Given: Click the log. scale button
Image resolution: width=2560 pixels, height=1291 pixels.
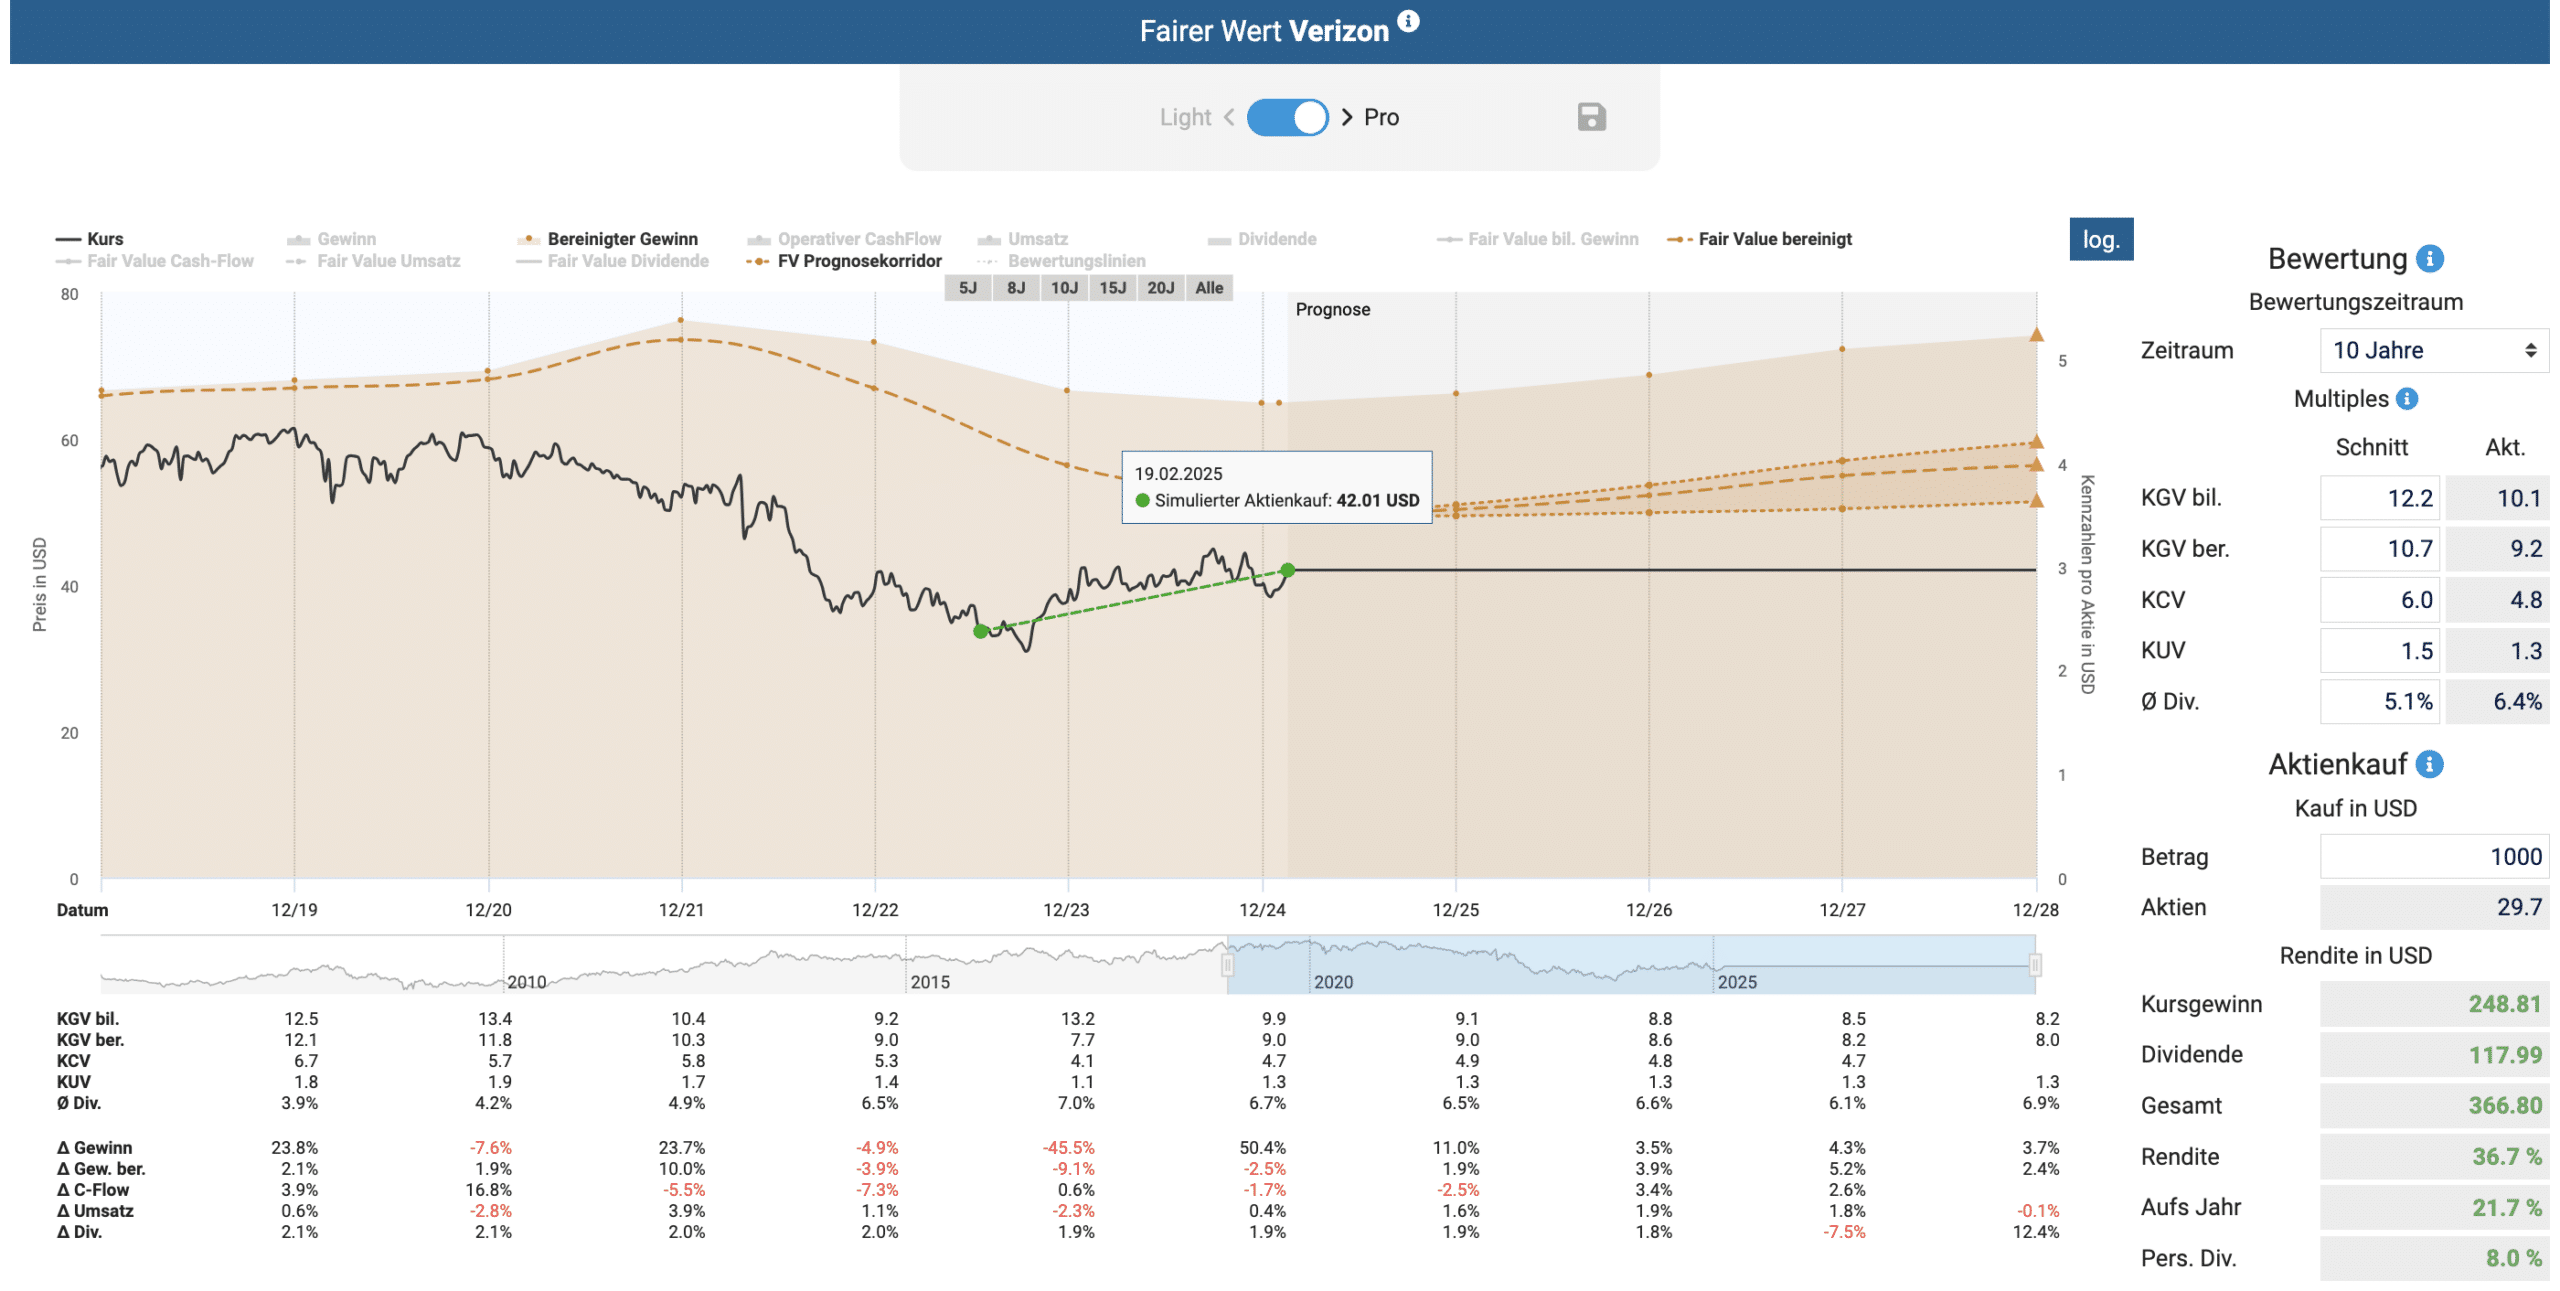Looking at the screenshot, I should pyautogui.click(x=2101, y=239).
